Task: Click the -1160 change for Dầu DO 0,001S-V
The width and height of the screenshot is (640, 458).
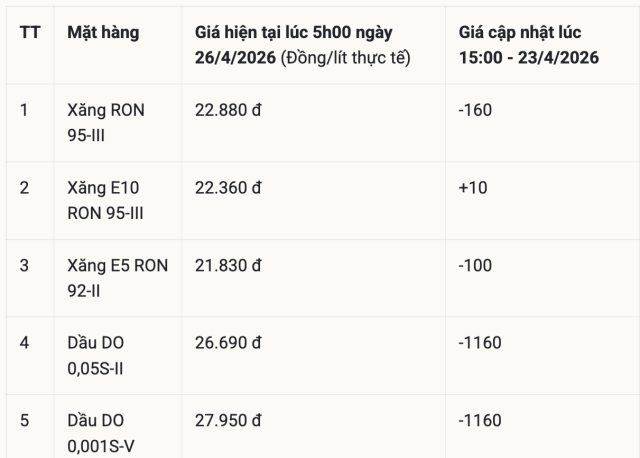Action: point(480,420)
